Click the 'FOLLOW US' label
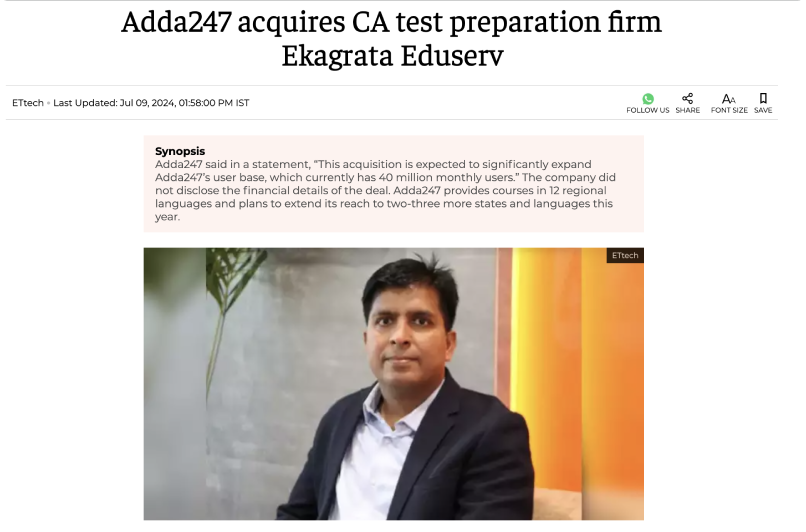806x532 pixels. coord(648,110)
